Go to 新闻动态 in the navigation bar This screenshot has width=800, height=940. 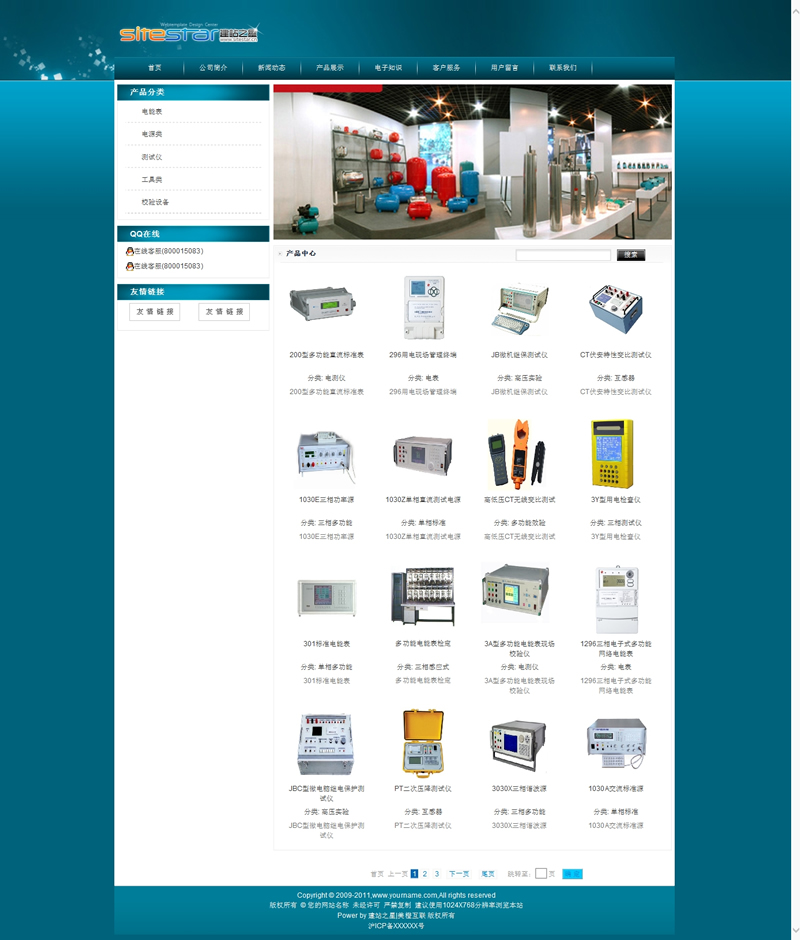click(x=271, y=68)
